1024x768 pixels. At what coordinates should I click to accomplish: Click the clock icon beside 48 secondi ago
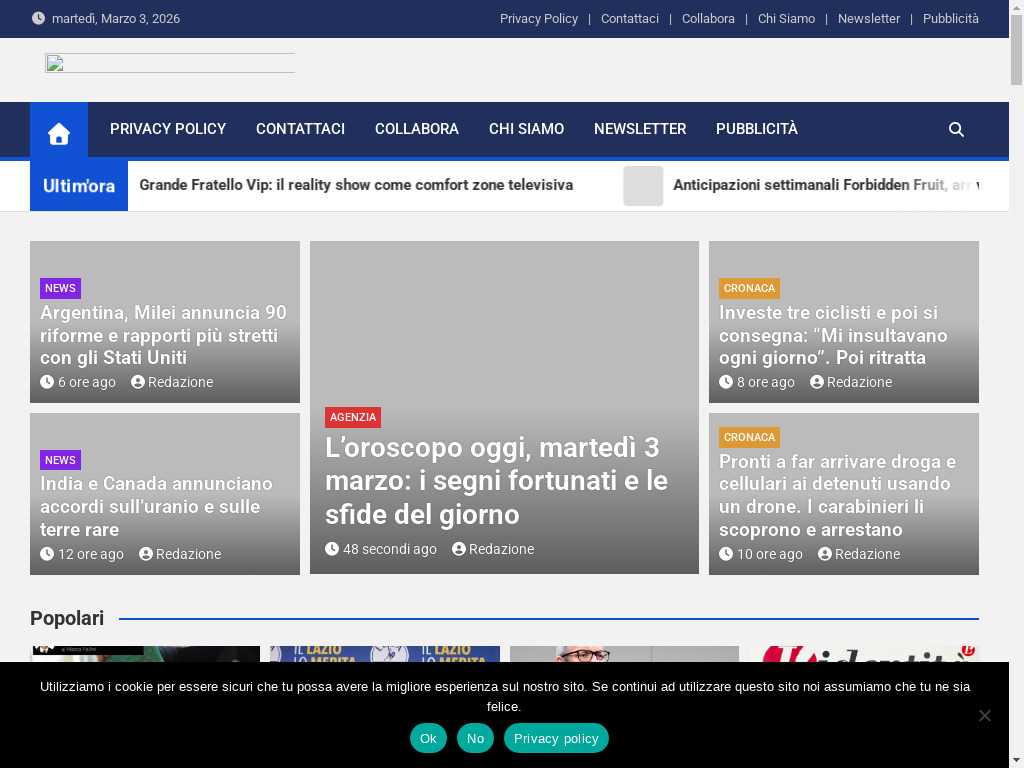tap(332, 549)
